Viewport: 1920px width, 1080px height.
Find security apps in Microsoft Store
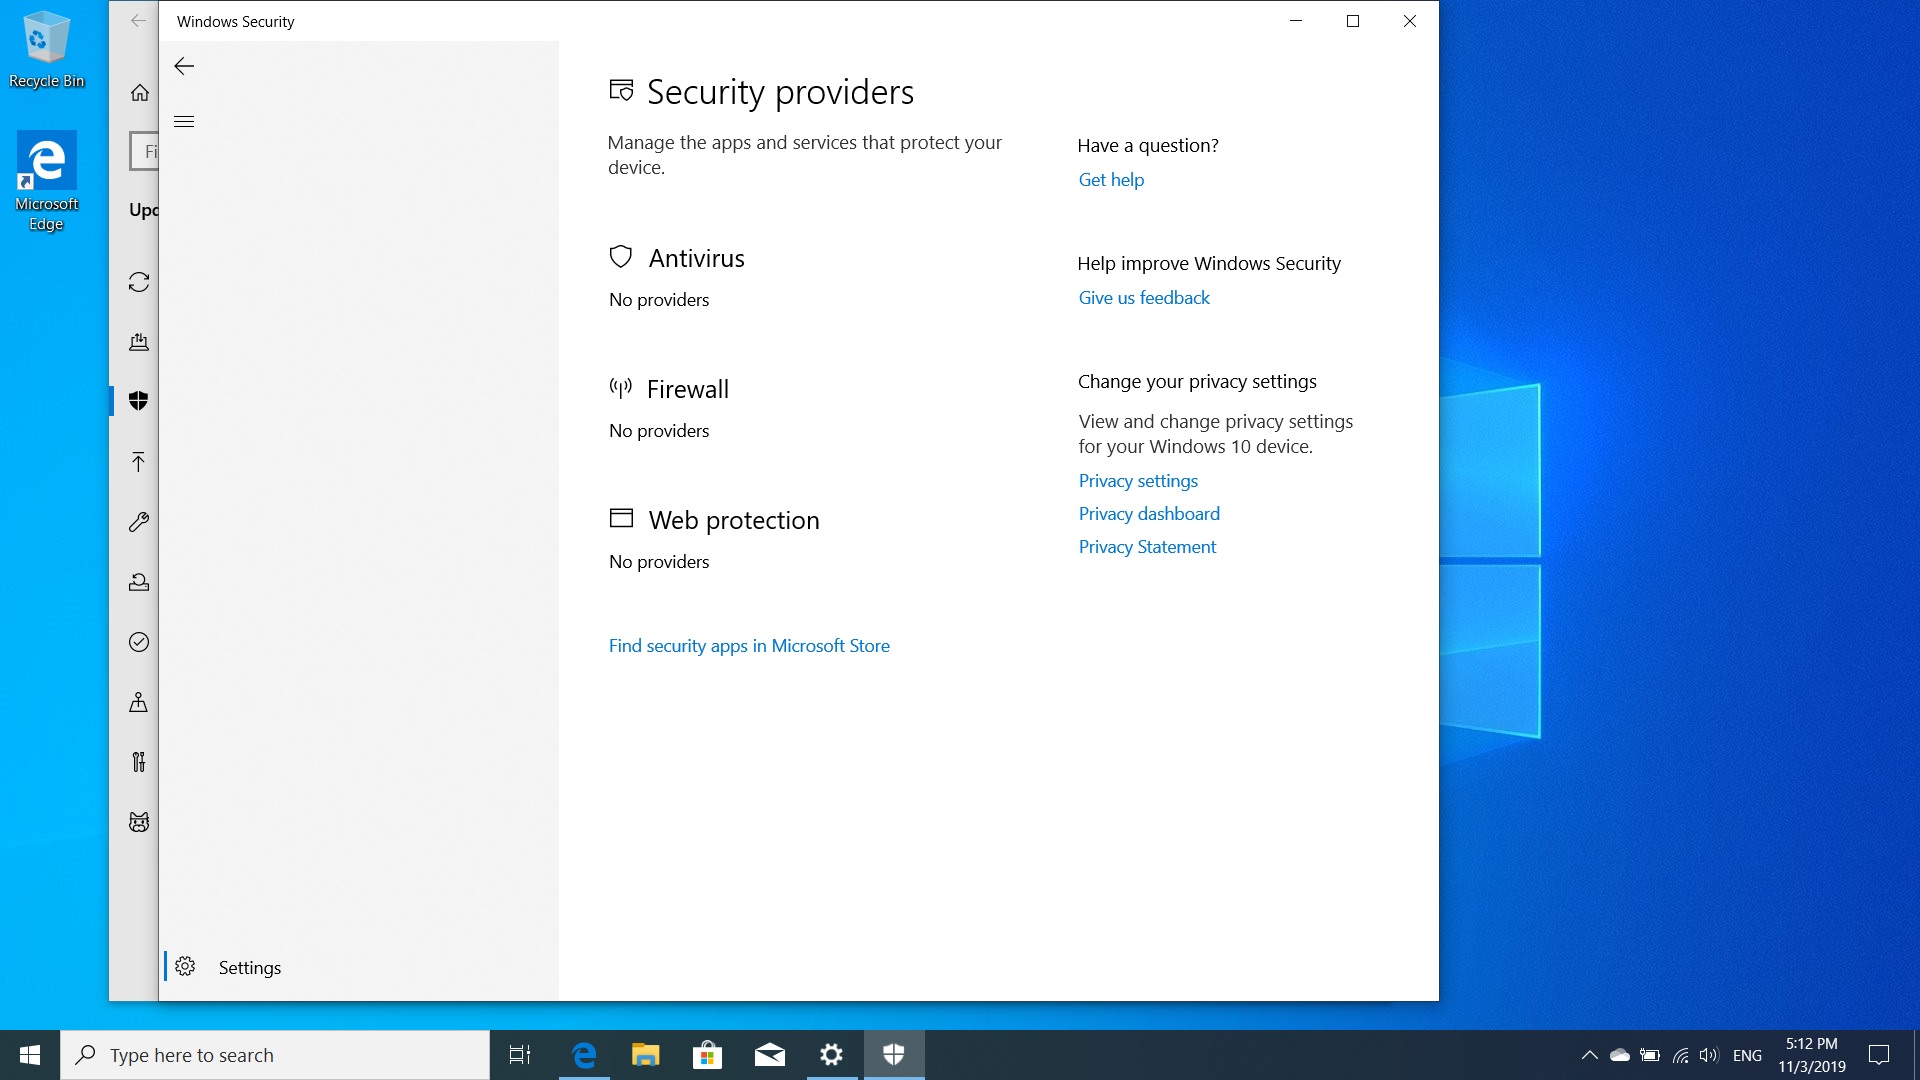point(749,646)
